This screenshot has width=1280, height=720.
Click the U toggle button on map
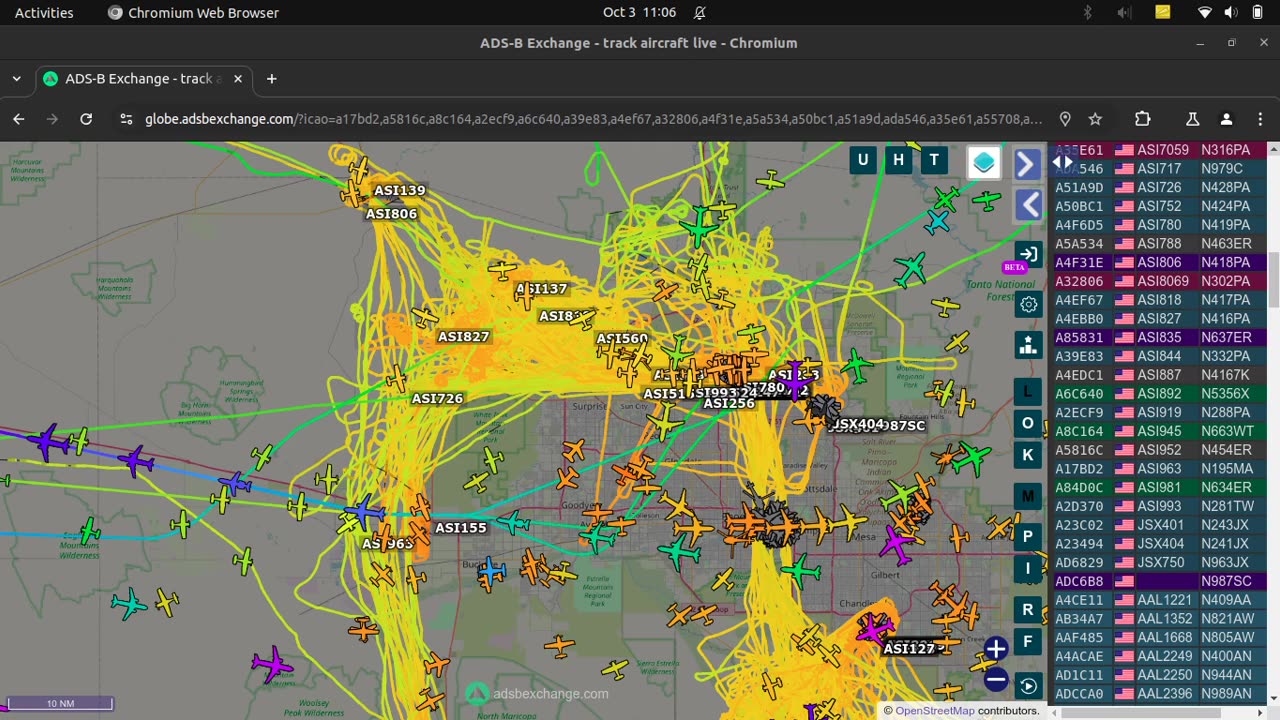pyautogui.click(x=862, y=160)
